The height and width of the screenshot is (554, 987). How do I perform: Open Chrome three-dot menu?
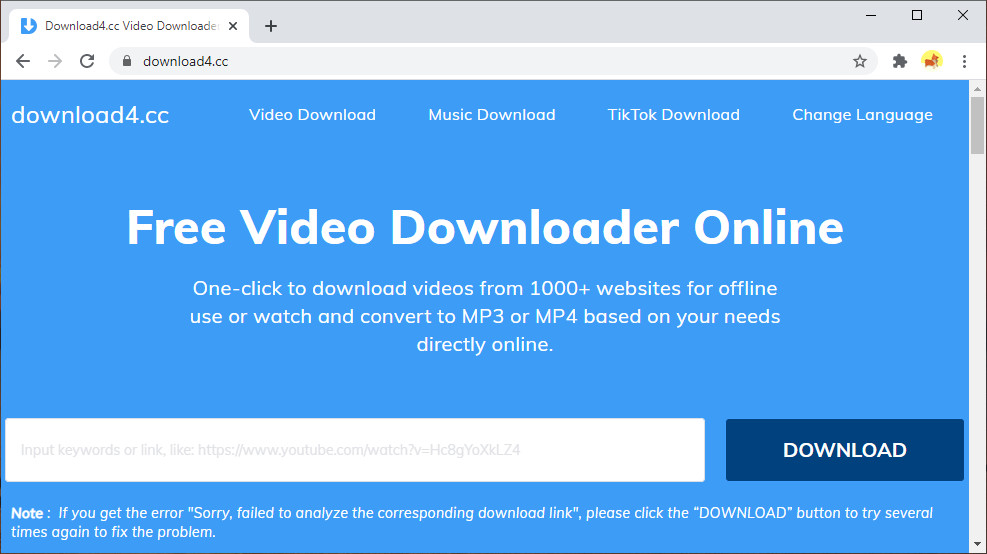coord(964,61)
